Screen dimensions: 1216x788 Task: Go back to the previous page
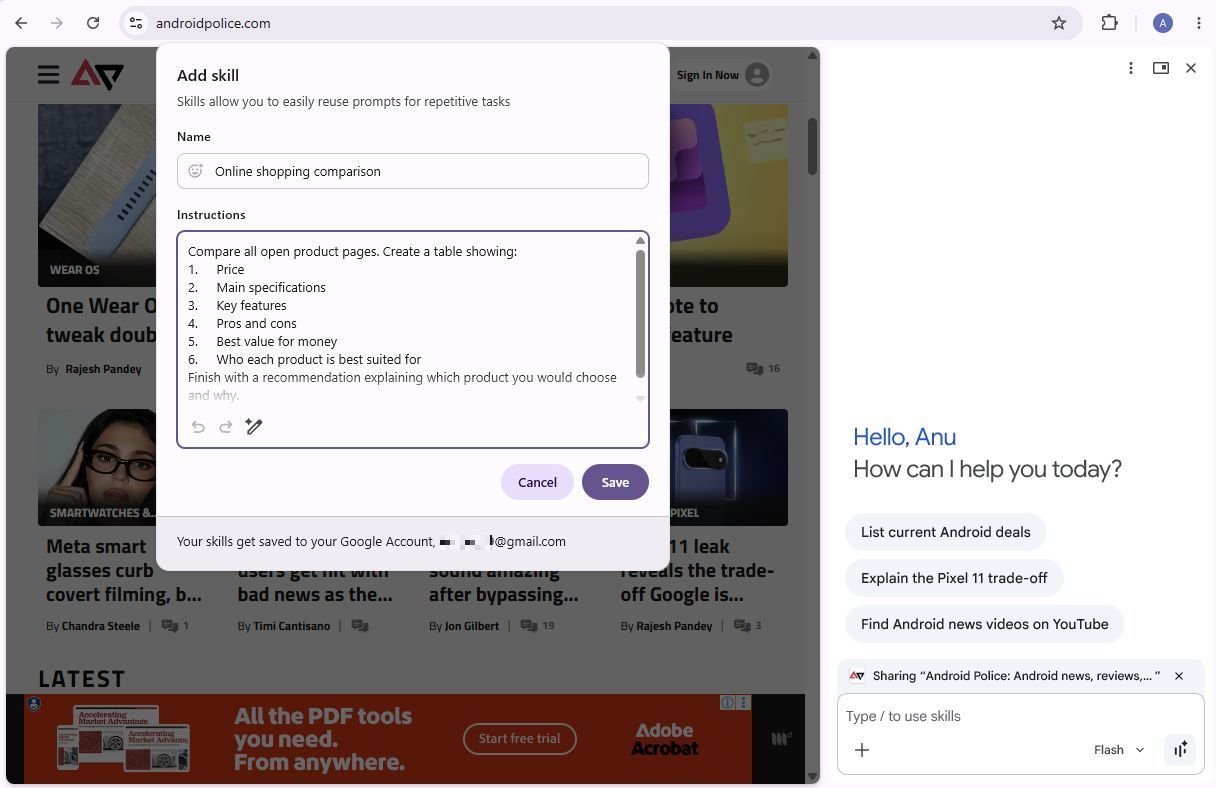point(21,23)
